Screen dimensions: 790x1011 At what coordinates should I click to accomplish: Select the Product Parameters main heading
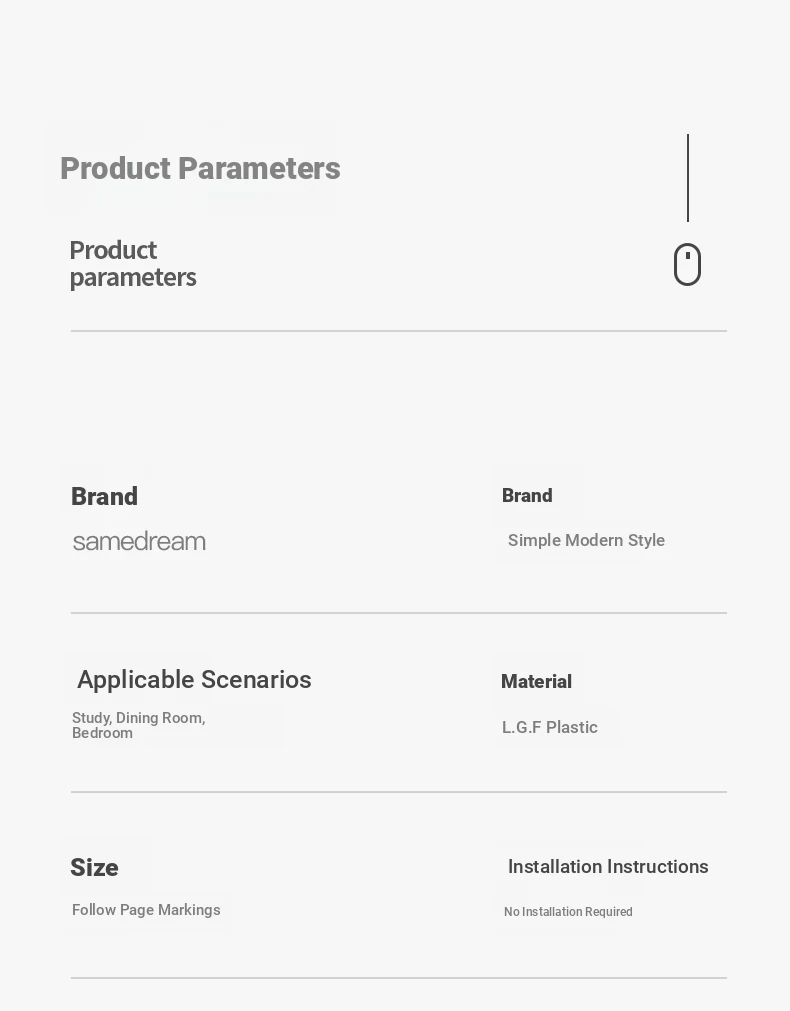tap(200, 169)
